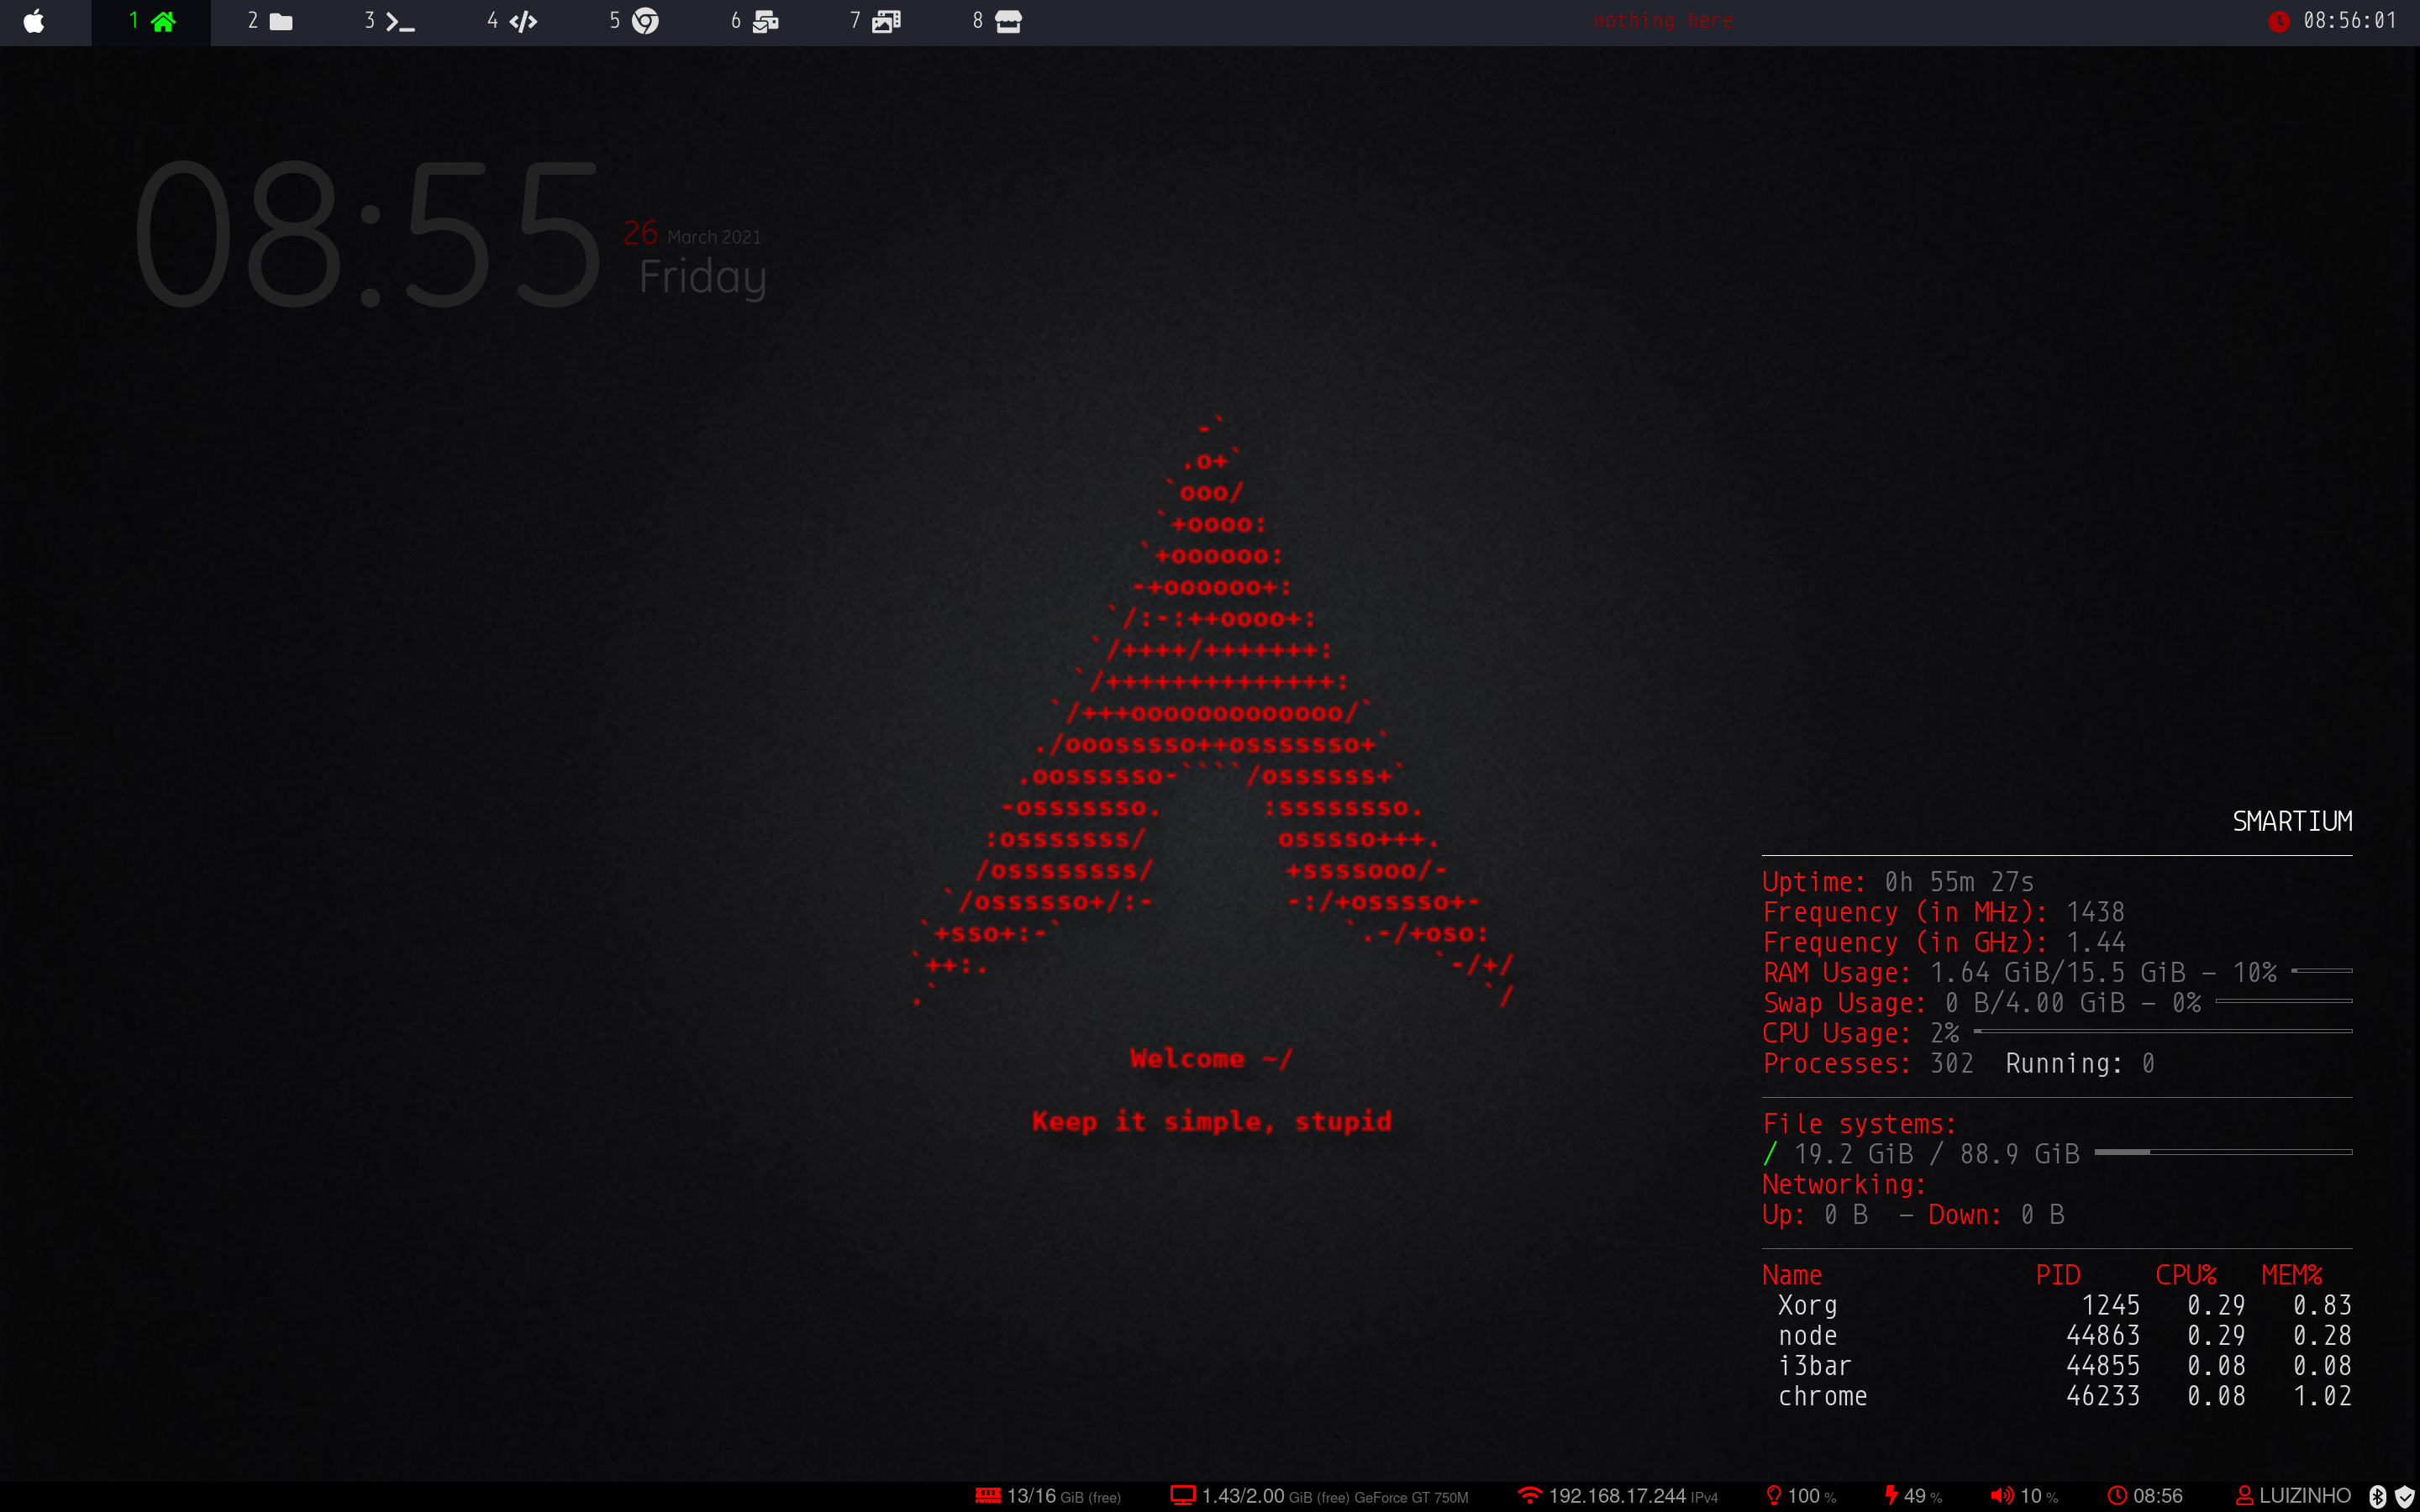
Task: Click the 1.43/2.00 GiB GeForce GT 750M readout
Action: tap(1335, 1496)
